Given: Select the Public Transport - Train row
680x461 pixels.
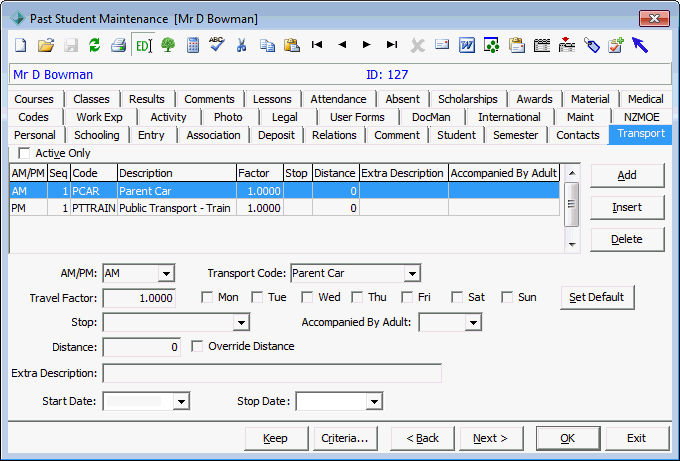Looking at the screenshot, I should (x=284, y=208).
